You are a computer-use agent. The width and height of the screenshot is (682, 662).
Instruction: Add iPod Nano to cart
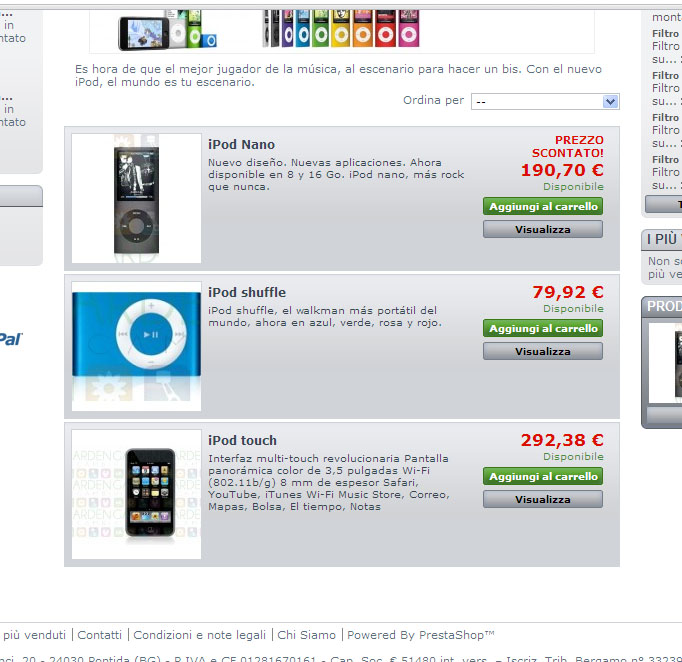[543, 206]
